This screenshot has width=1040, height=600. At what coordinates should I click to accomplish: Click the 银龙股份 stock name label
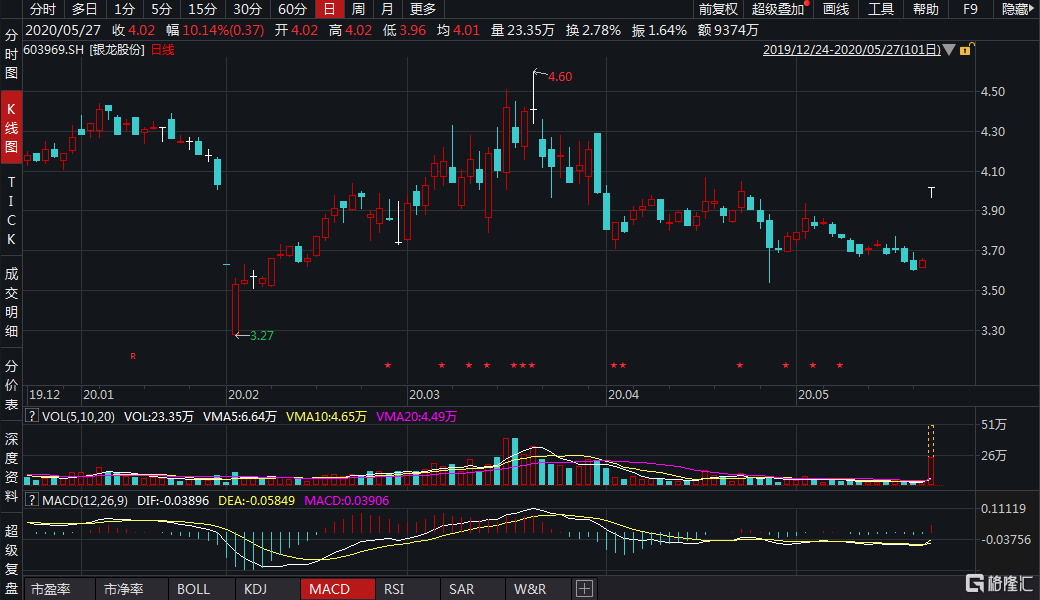(117, 50)
